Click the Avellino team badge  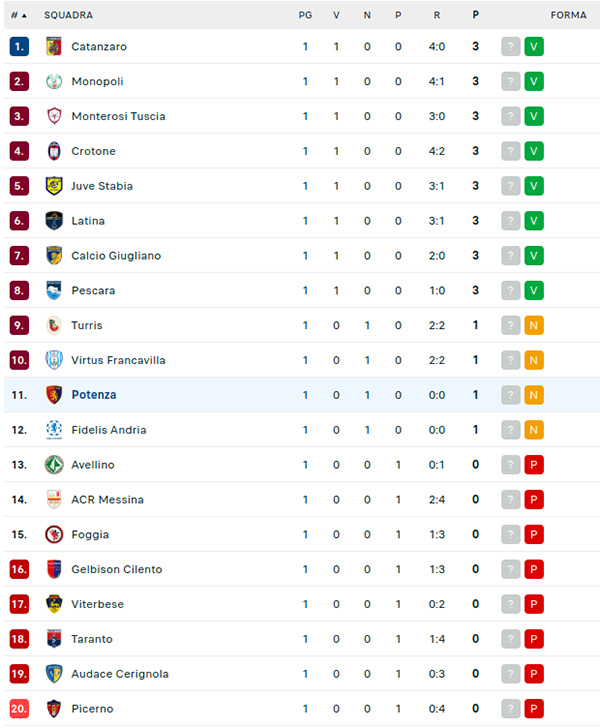[x=54, y=465]
